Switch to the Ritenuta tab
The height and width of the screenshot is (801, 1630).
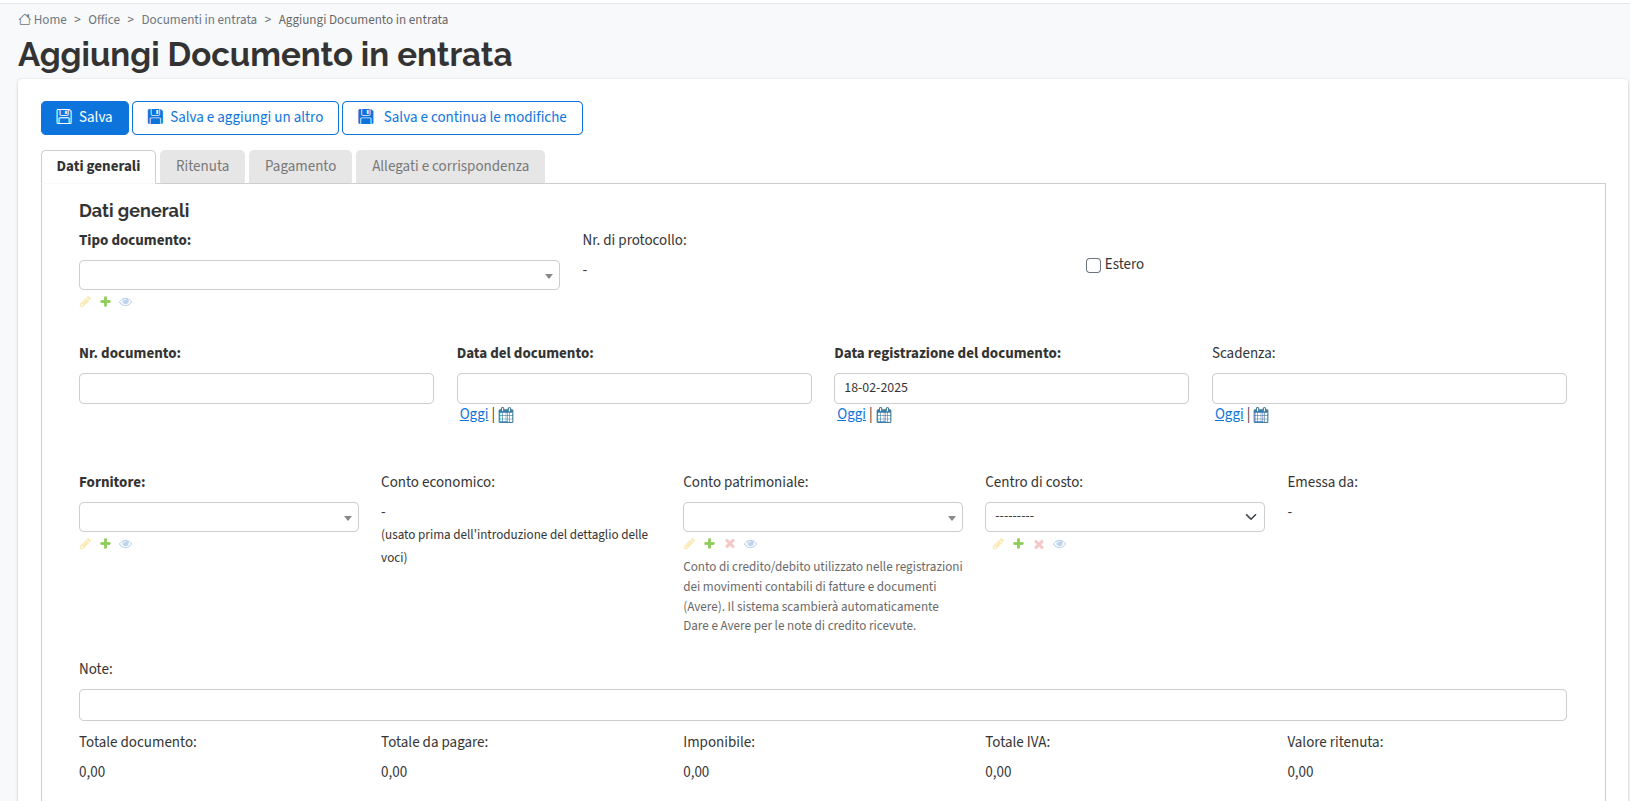[x=202, y=166]
